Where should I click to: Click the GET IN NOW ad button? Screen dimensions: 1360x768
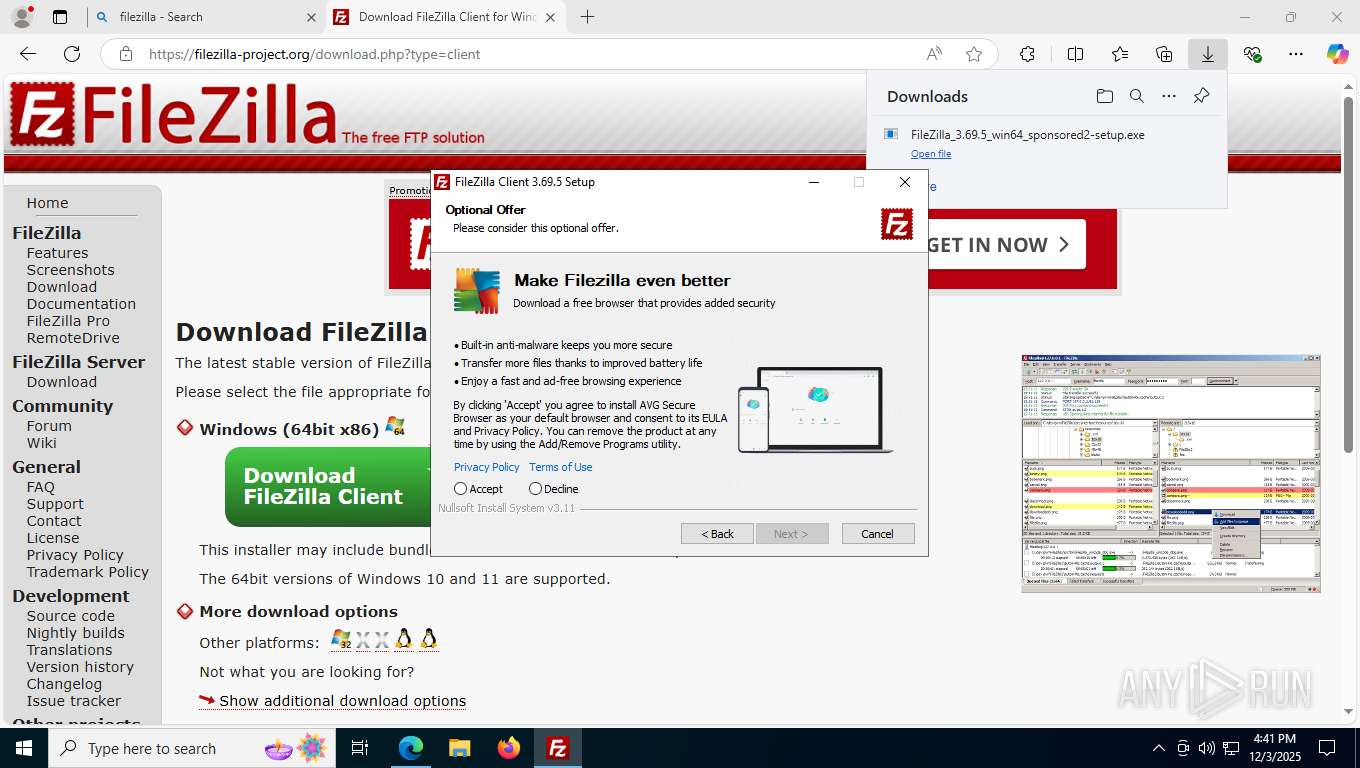coord(1006,245)
